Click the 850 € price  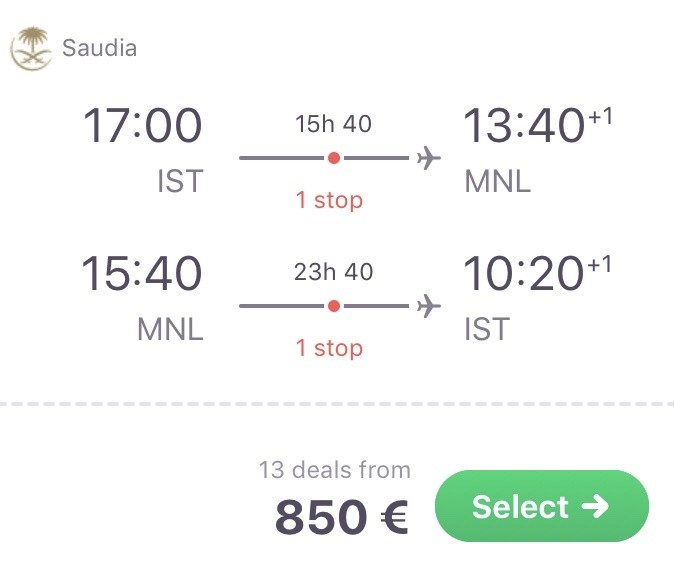tap(341, 516)
